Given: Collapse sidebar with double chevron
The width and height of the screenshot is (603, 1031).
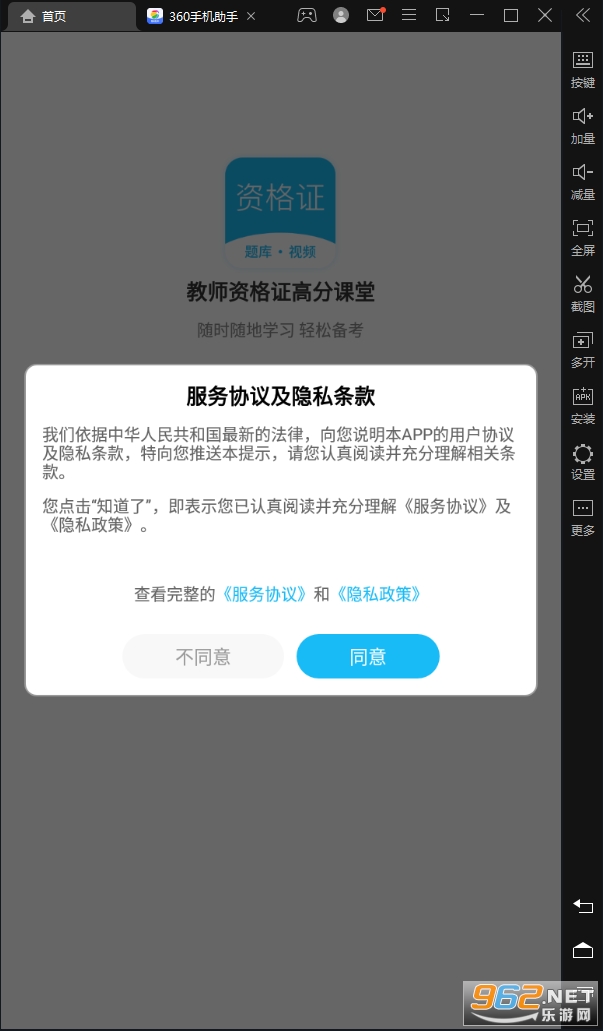Looking at the screenshot, I should point(583,15).
